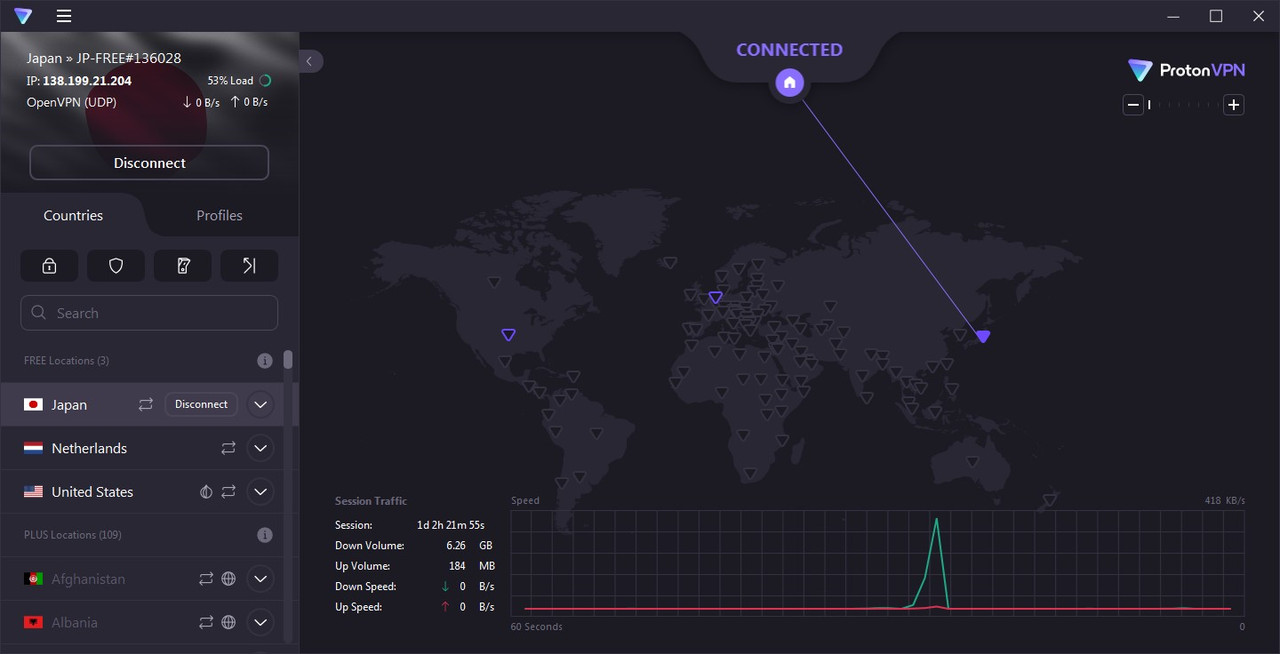Screen dimensions: 1280x654
Task: Show info for FREE Locations
Action: click(265, 360)
